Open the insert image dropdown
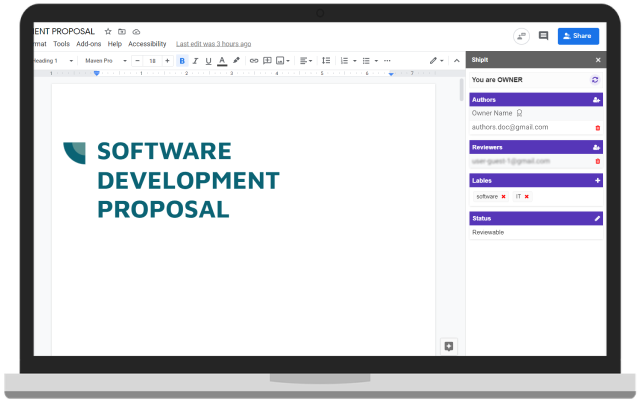640x400 pixels. tap(283, 61)
